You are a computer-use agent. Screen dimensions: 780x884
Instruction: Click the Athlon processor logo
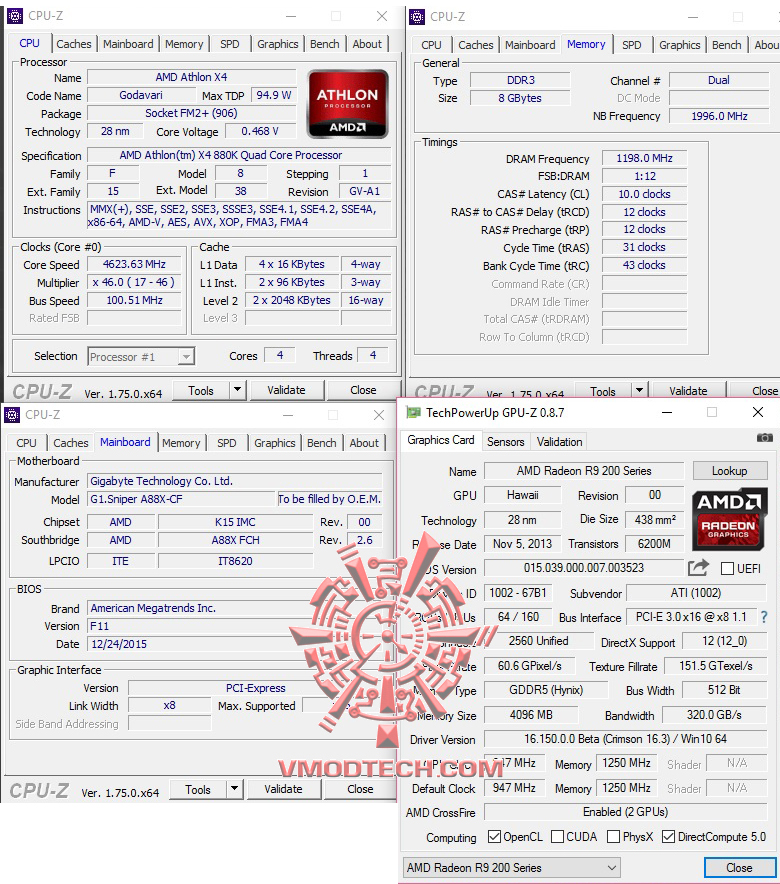pyautogui.click(x=348, y=104)
